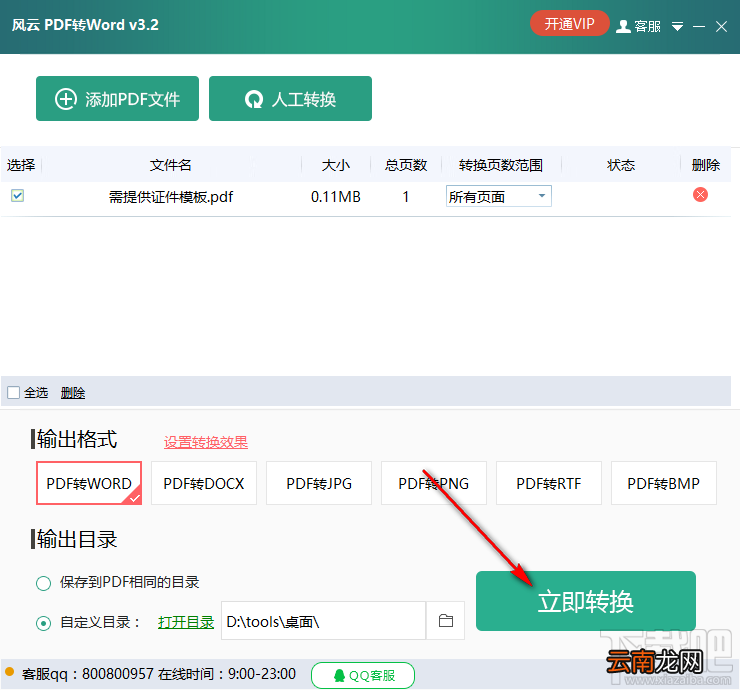Open the 开通VIP upgrade button
The height and width of the screenshot is (690, 740).
tap(569, 23)
